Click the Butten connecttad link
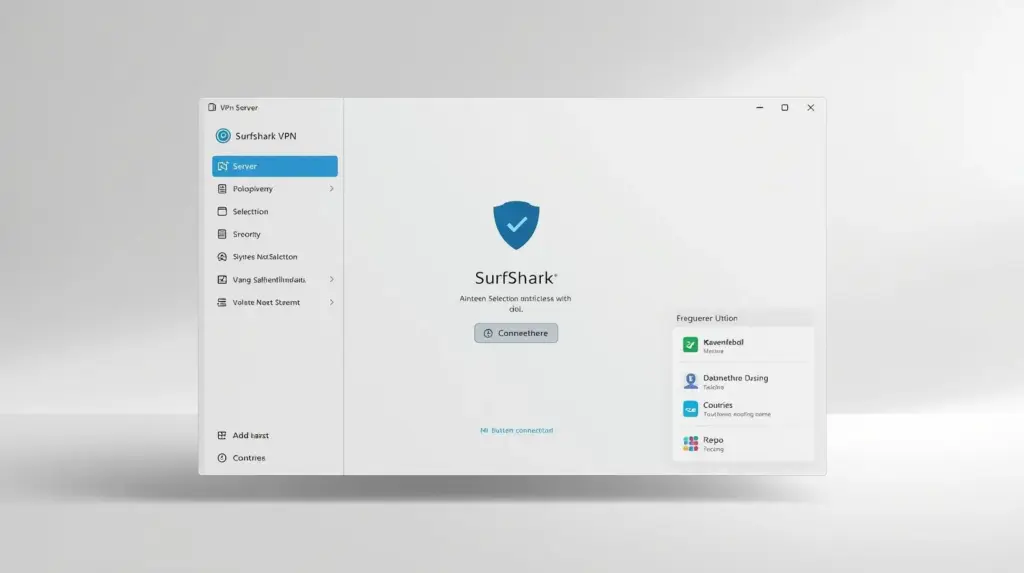Viewport: 1024px width, 573px height. pyautogui.click(x=517, y=431)
